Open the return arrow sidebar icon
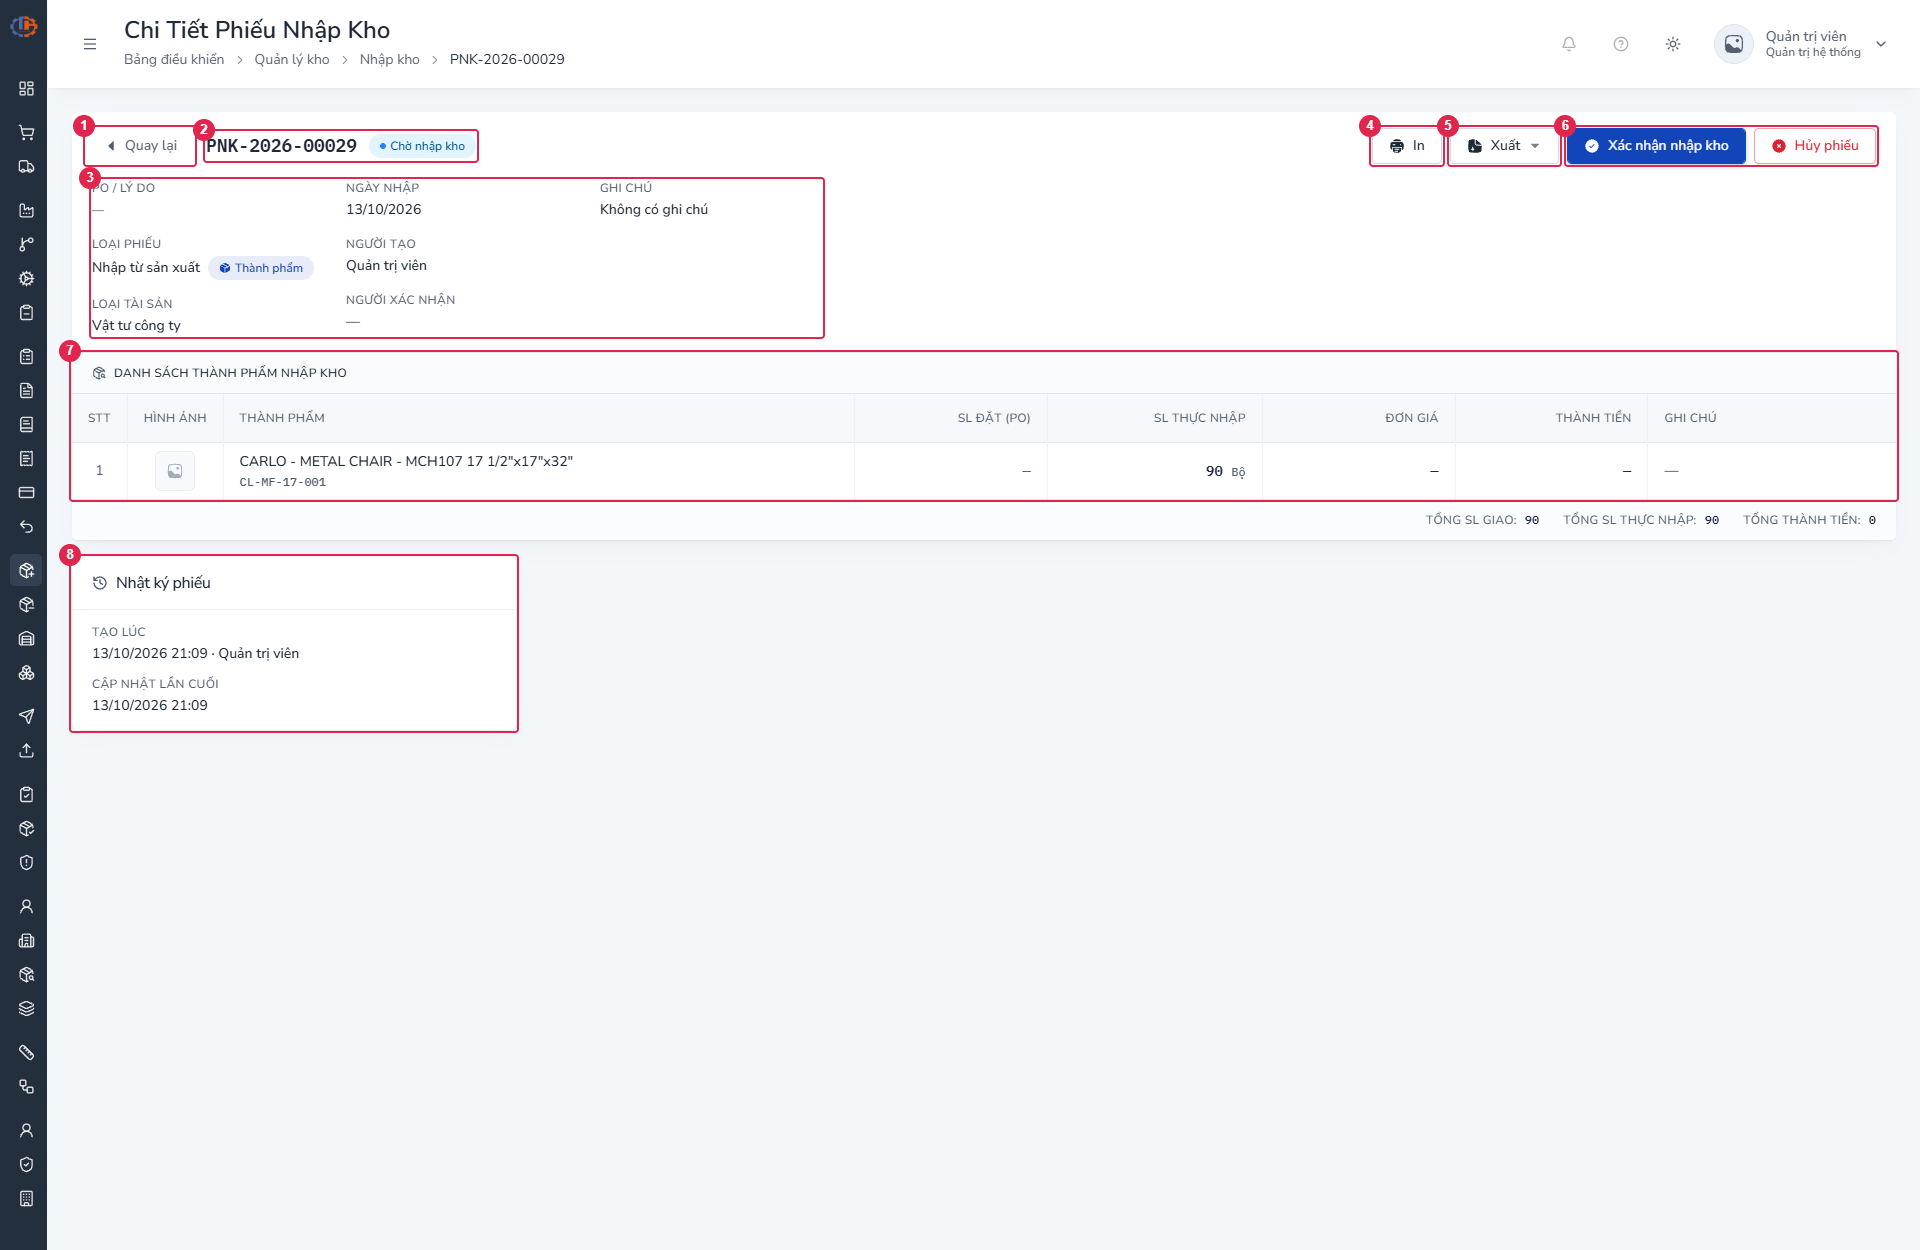This screenshot has width=1920, height=1250. point(27,527)
